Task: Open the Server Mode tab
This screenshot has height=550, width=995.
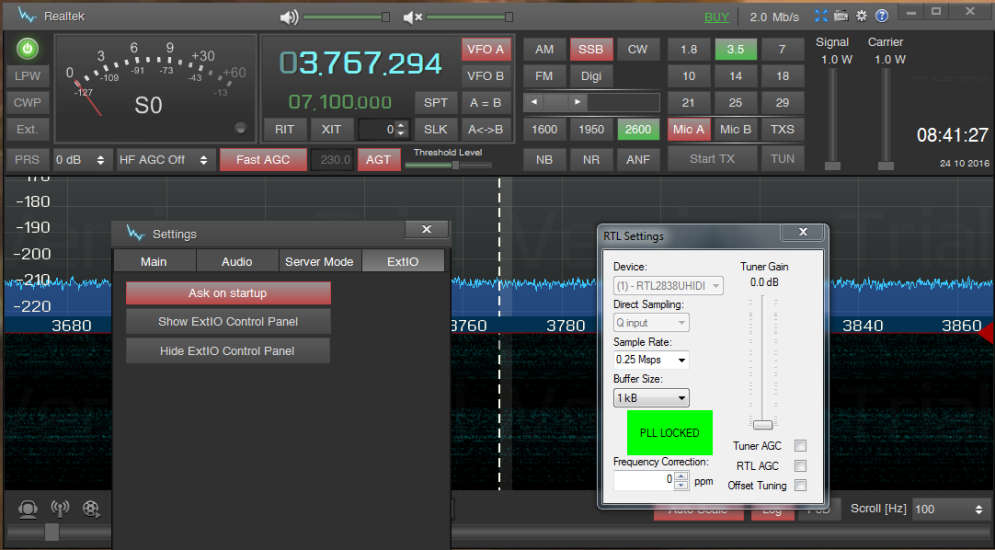Action: tap(319, 261)
